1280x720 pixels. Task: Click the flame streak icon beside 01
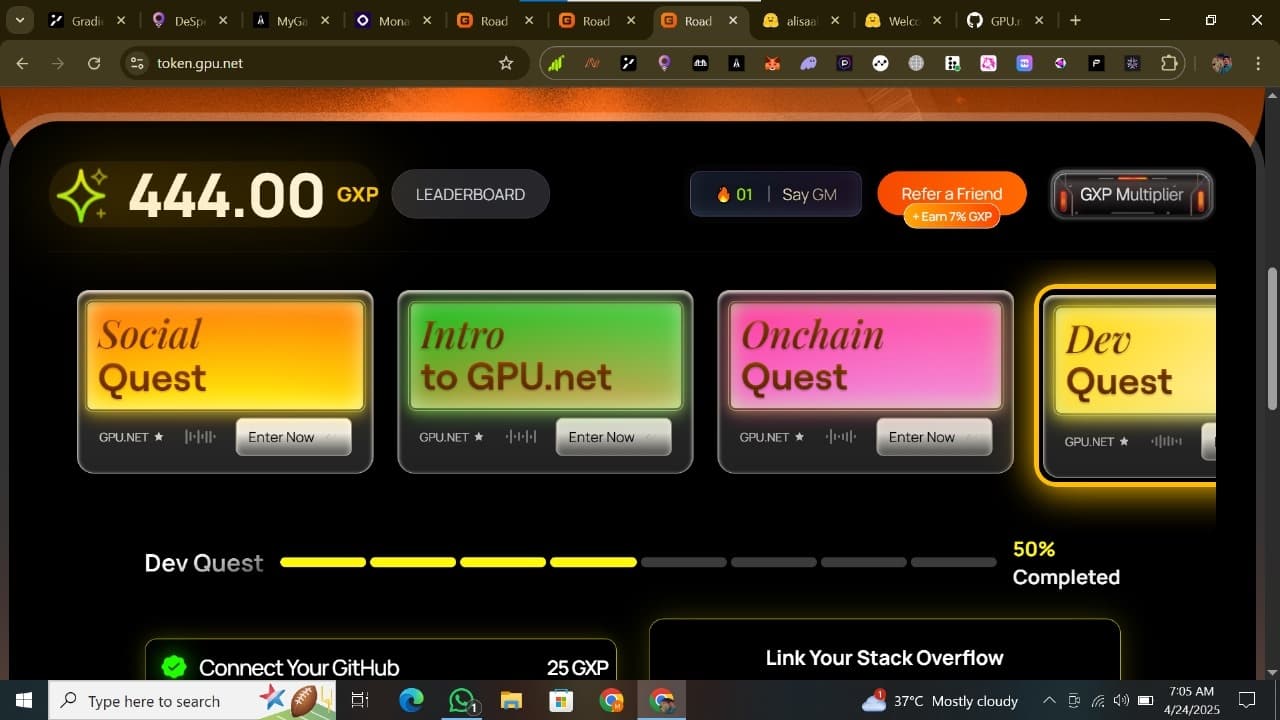pyautogui.click(x=724, y=194)
